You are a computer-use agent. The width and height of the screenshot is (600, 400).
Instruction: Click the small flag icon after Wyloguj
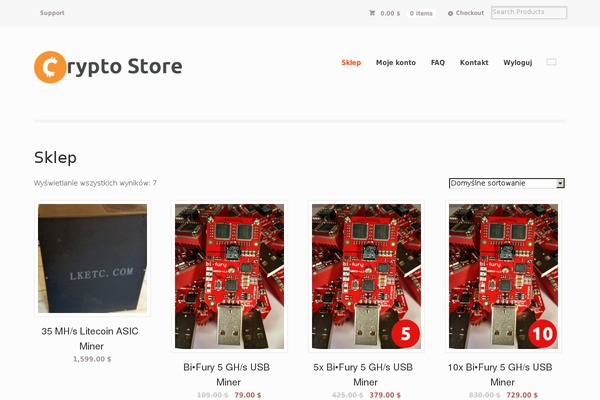click(x=551, y=62)
